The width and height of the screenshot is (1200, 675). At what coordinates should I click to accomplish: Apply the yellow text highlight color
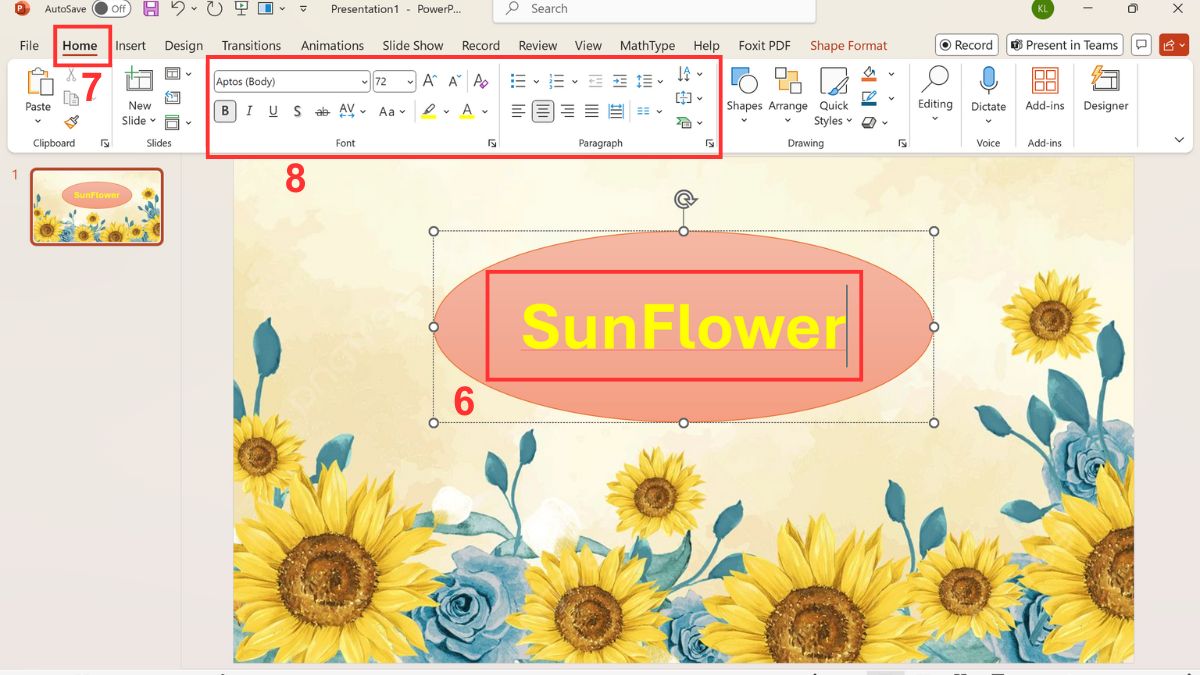(428, 111)
